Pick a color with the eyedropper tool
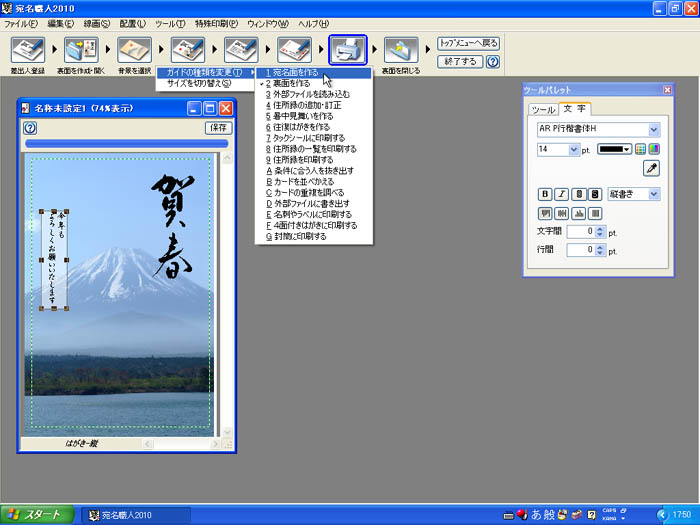 651,169
